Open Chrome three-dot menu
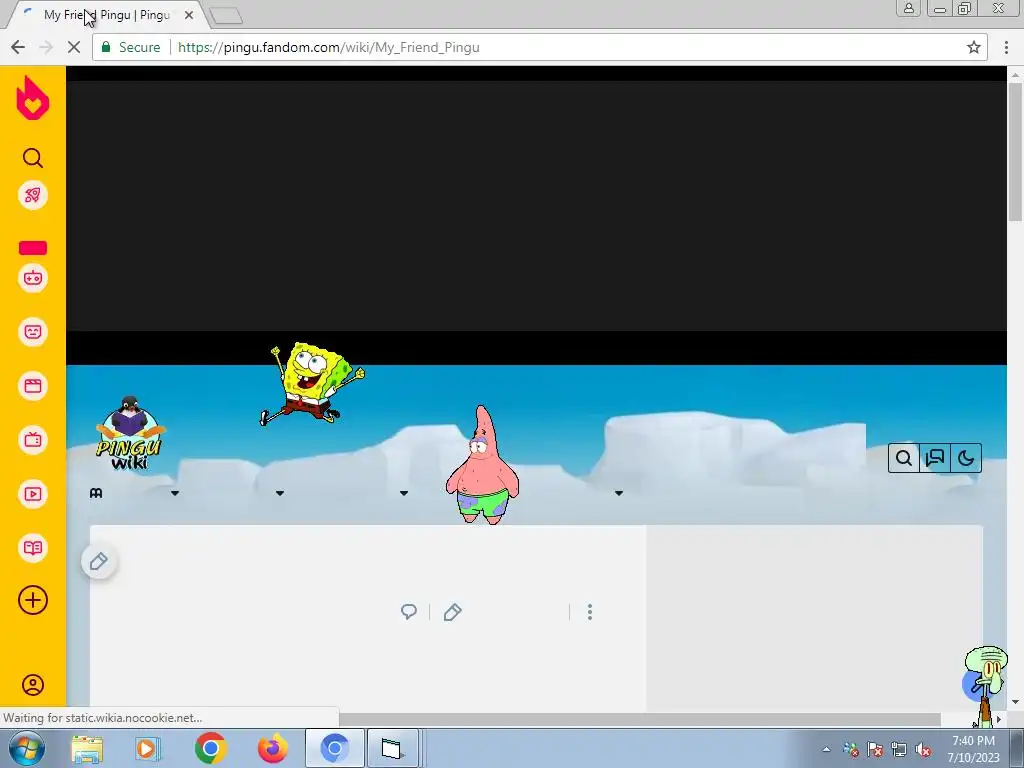The image size is (1024, 768). pyautogui.click(x=1006, y=47)
